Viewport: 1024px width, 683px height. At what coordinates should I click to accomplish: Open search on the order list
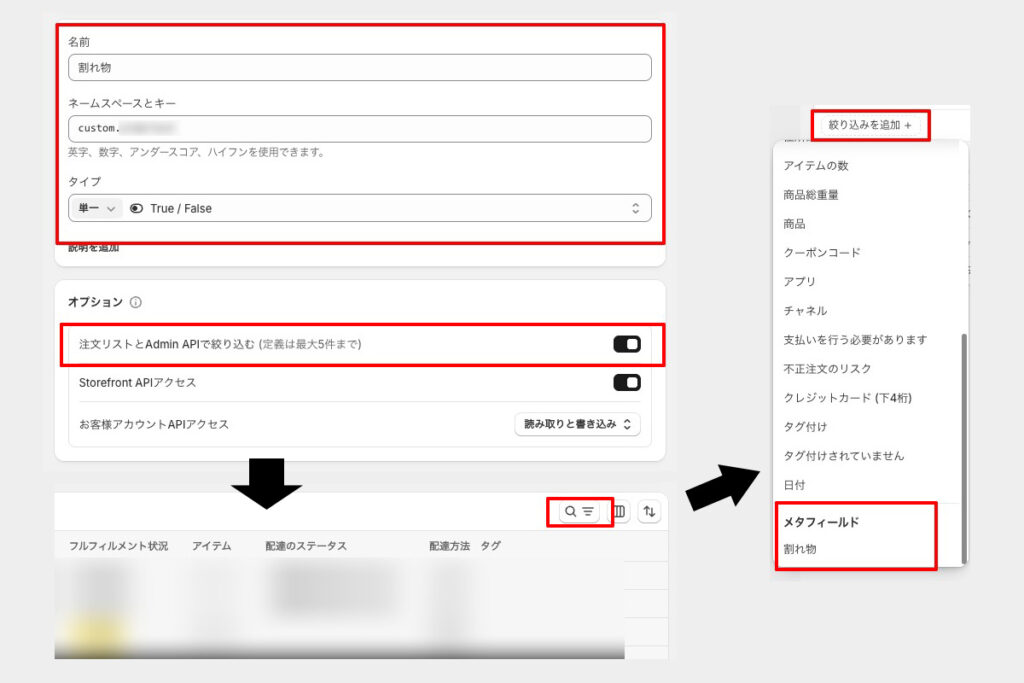pos(570,511)
